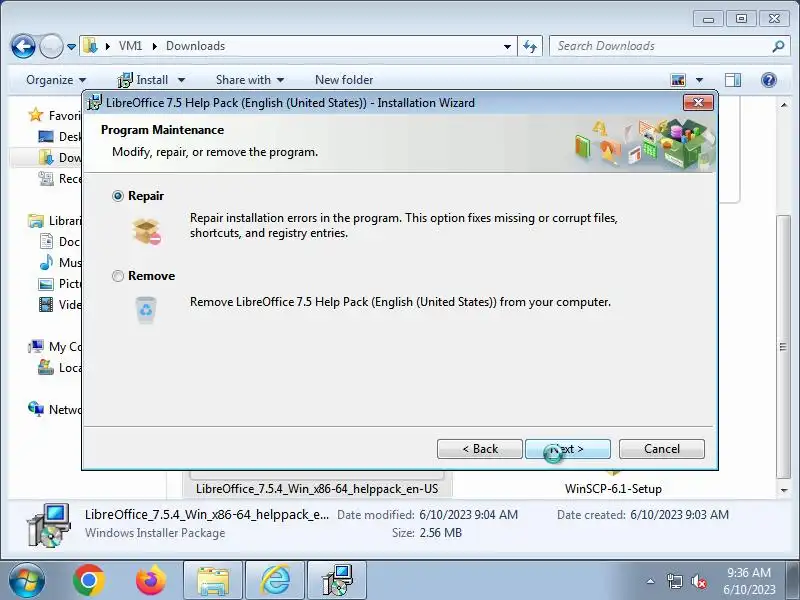Click the Remove recycle bin icon
This screenshot has height=600, width=800.
pos(146,310)
